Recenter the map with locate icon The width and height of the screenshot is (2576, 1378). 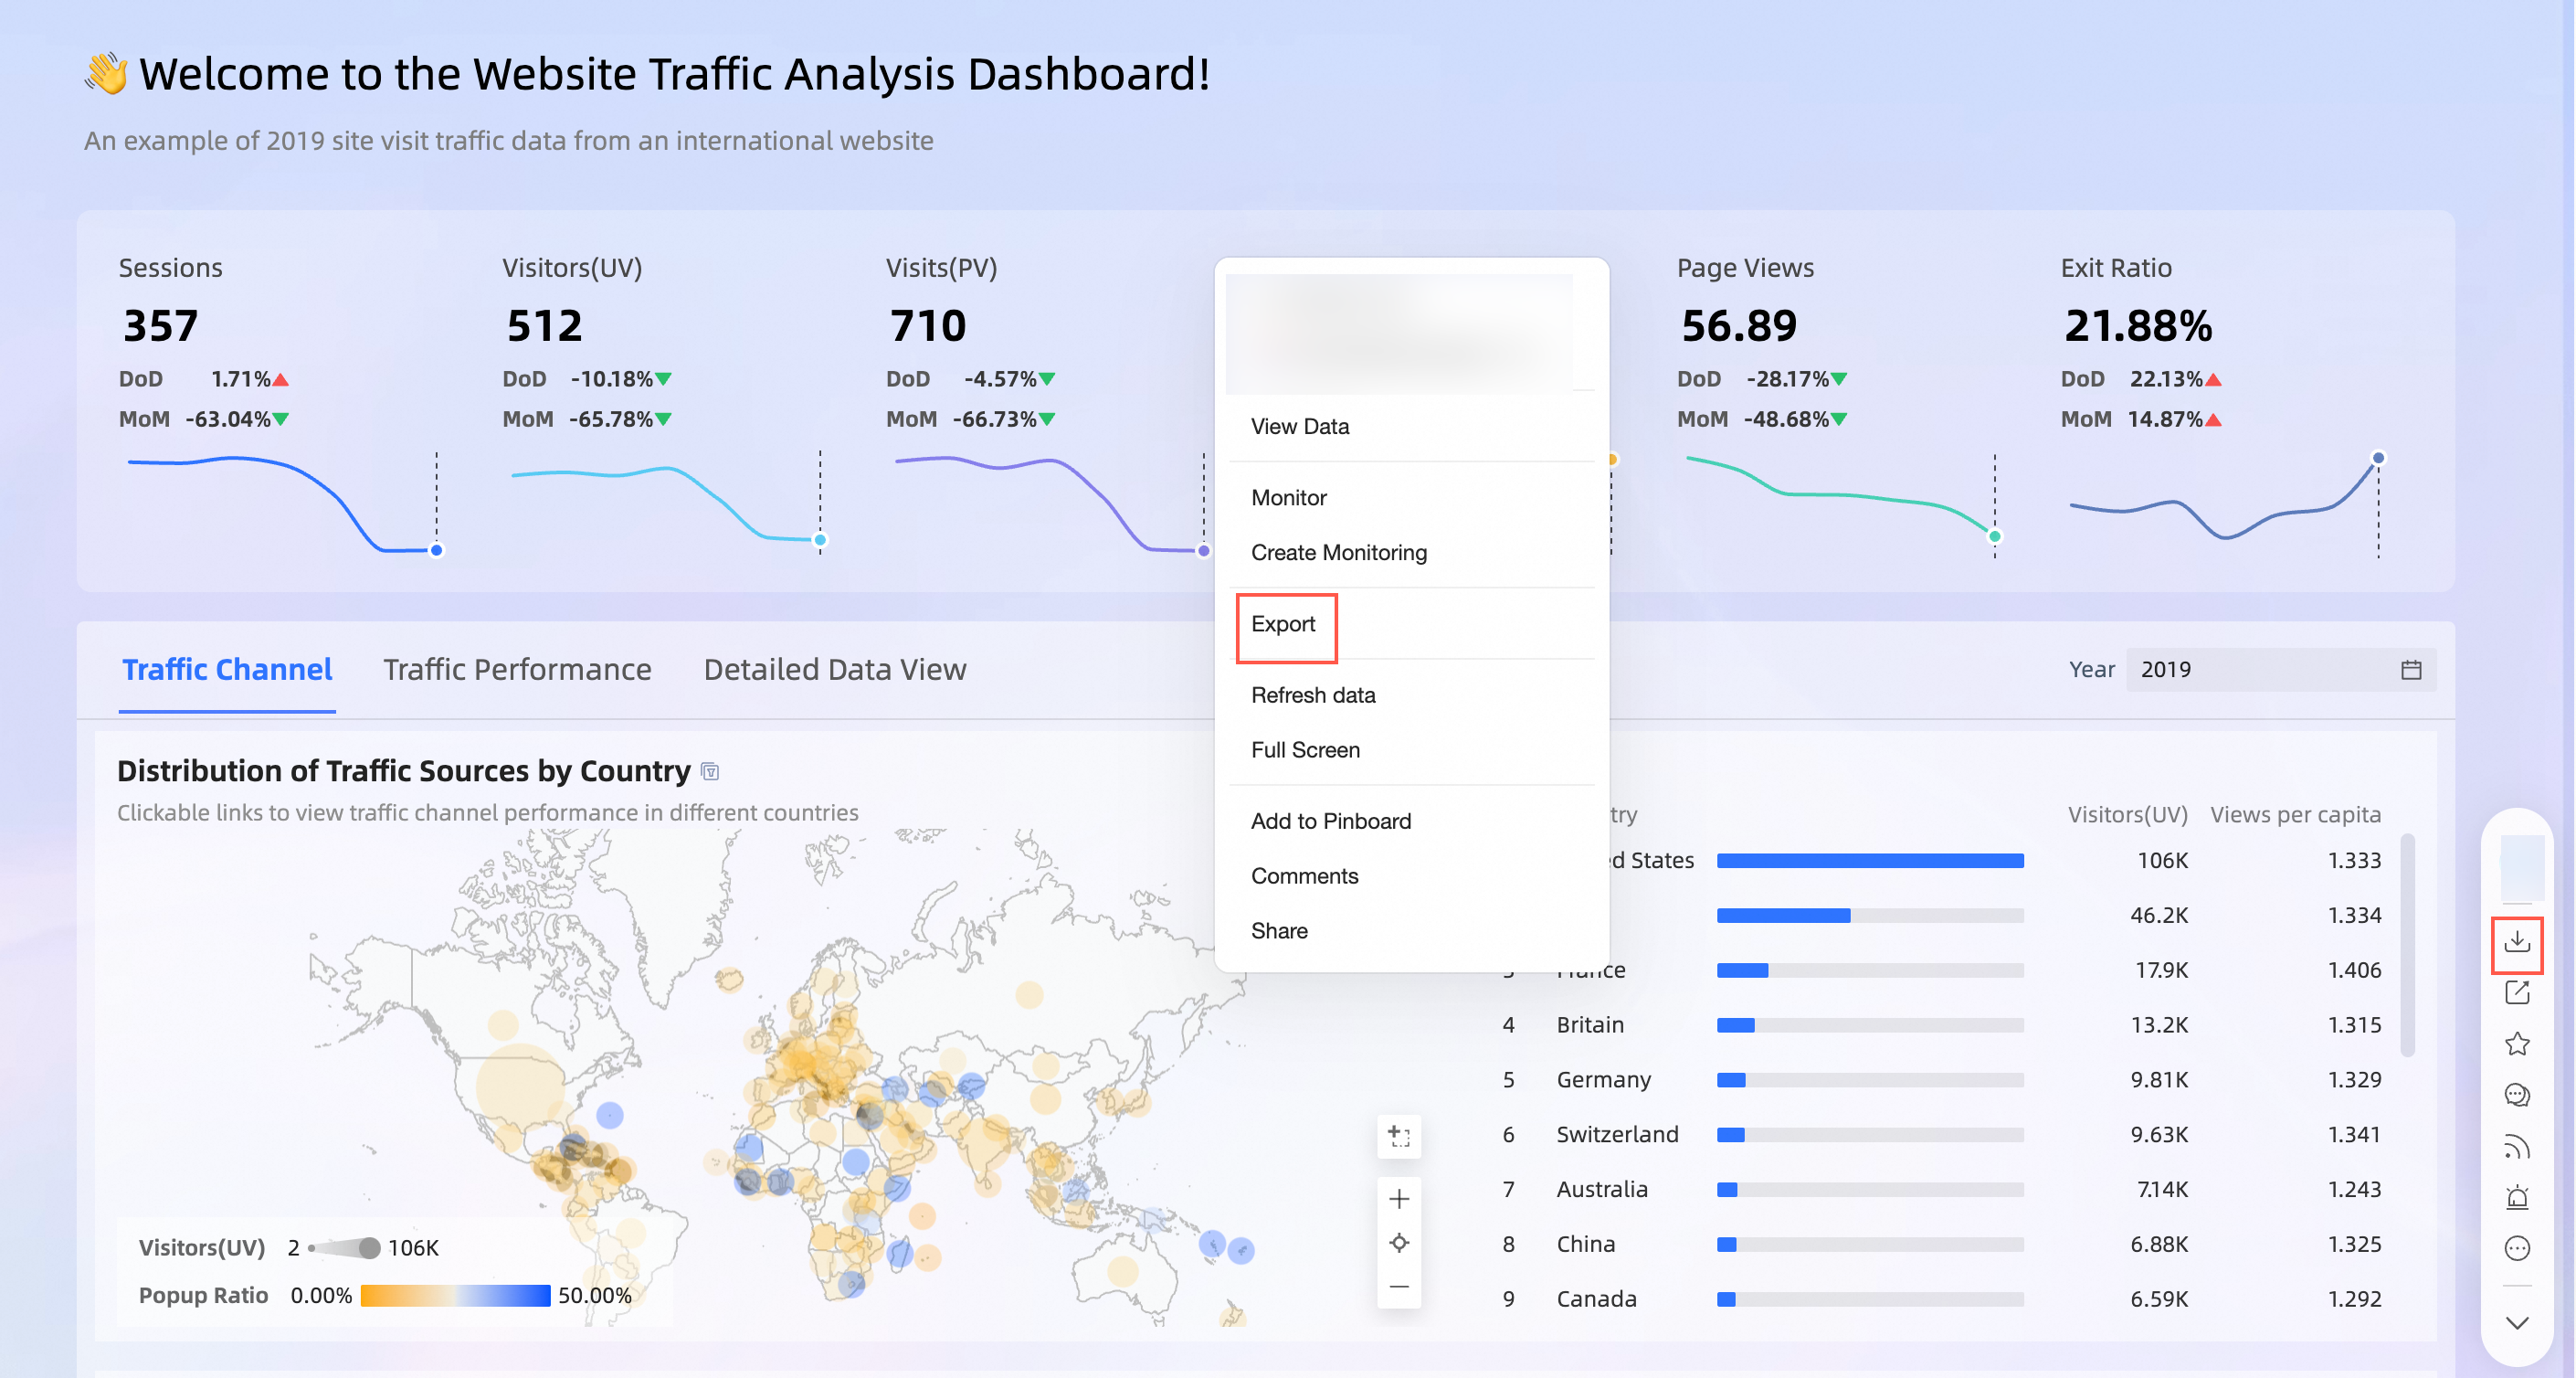pyautogui.click(x=1398, y=1243)
